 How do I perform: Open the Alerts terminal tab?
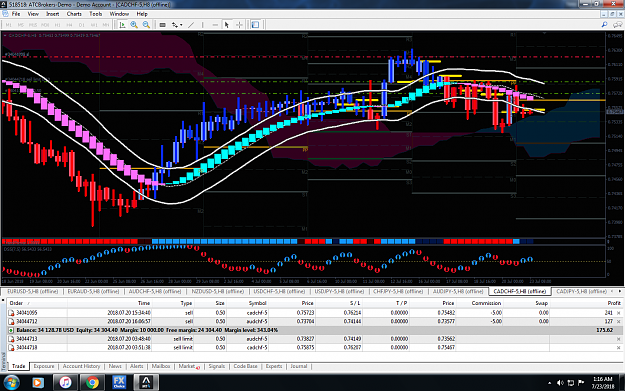(x=136, y=366)
